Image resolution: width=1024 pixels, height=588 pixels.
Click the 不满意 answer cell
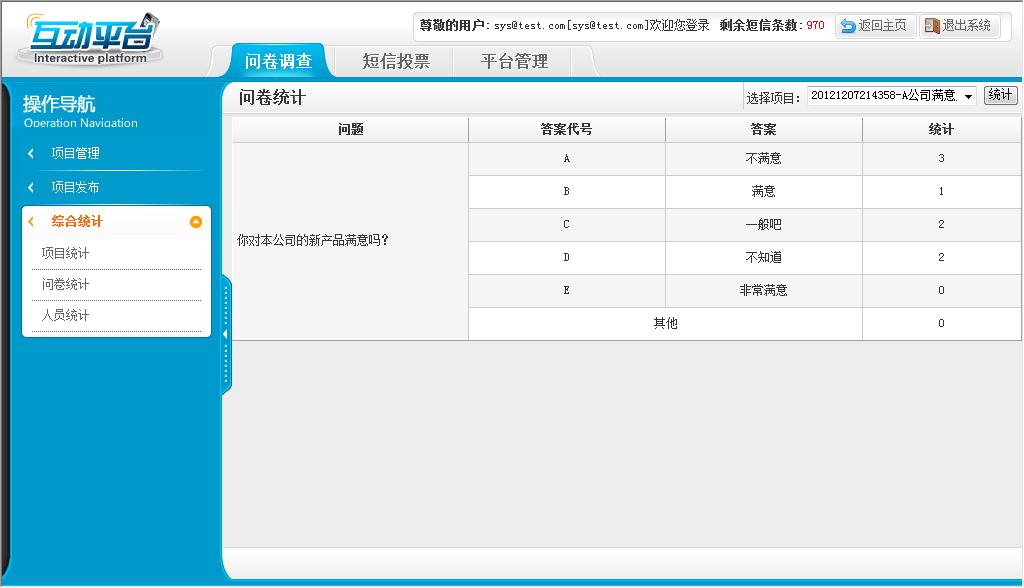coord(763,159)
